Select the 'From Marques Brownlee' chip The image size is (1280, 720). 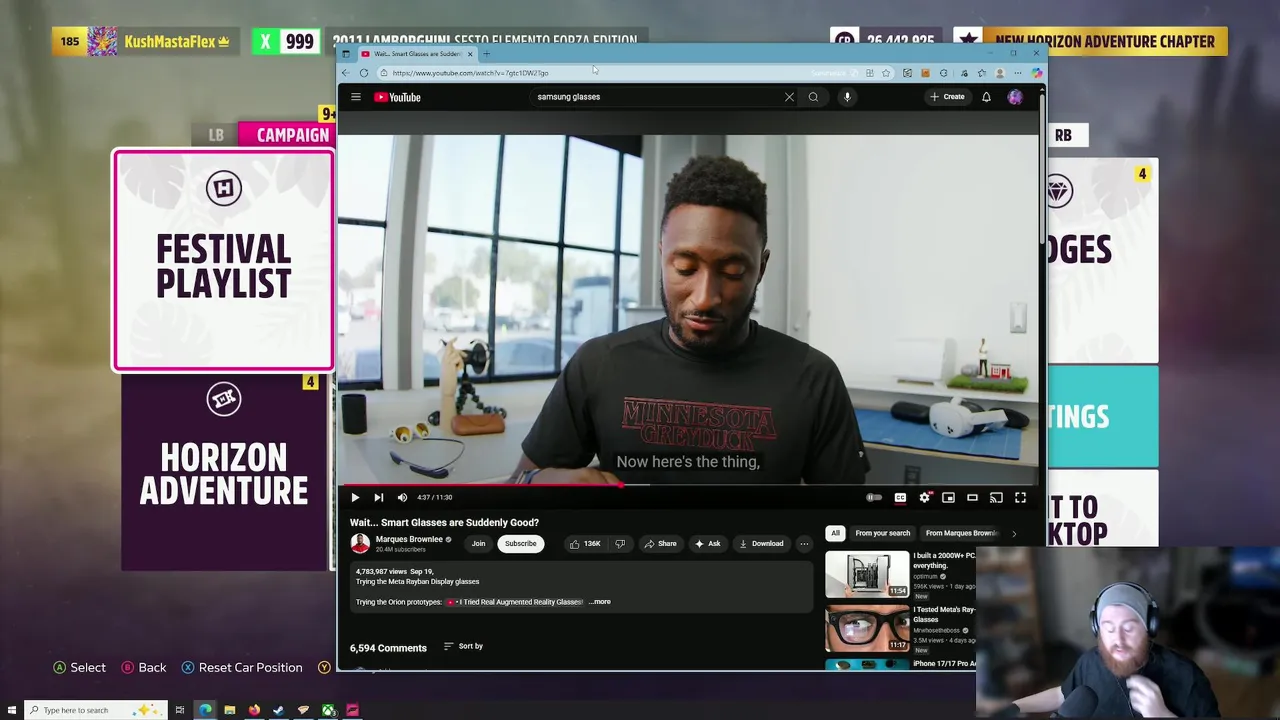961,533
